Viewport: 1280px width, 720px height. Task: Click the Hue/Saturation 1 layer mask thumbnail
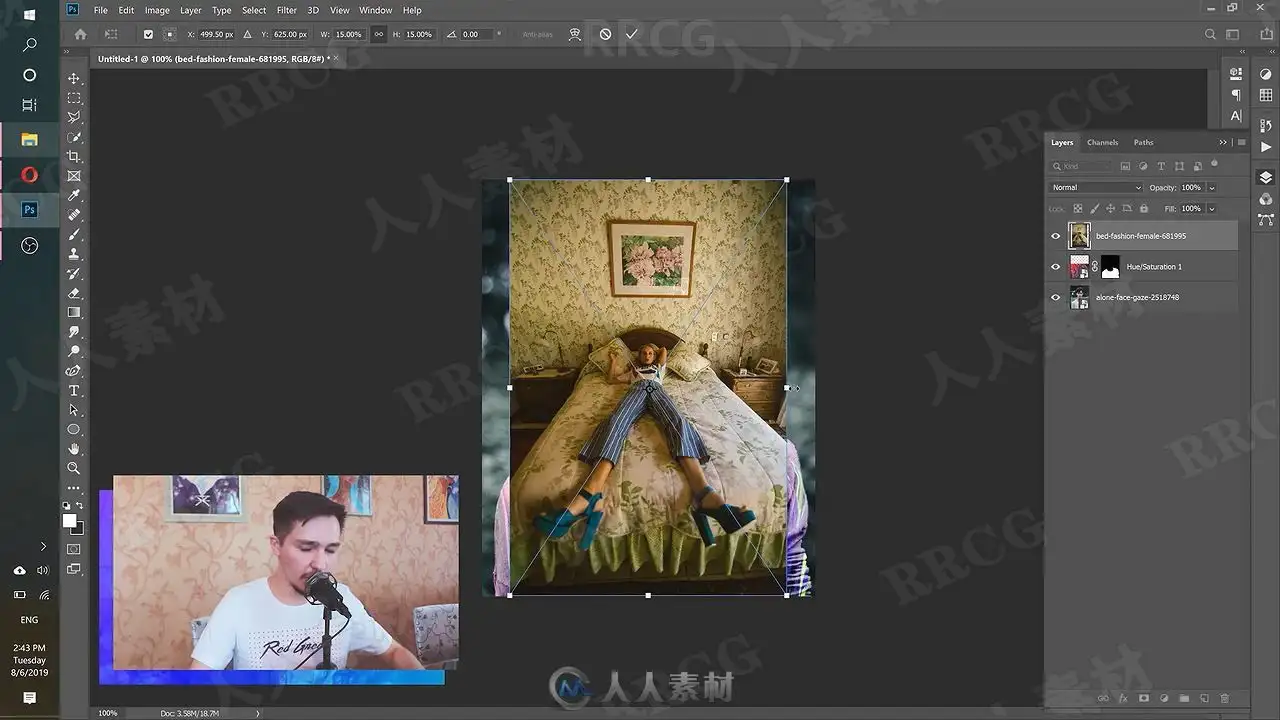pyautogui.click(x=1110, y=267)
